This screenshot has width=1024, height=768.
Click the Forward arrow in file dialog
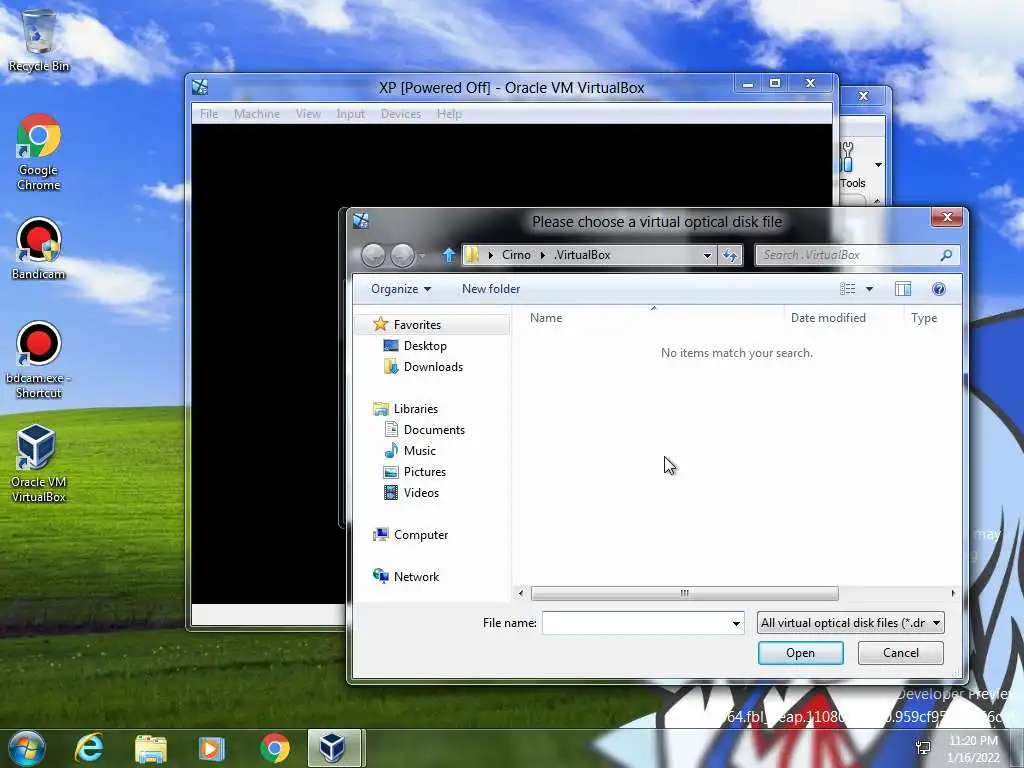(x=402, y=255)
